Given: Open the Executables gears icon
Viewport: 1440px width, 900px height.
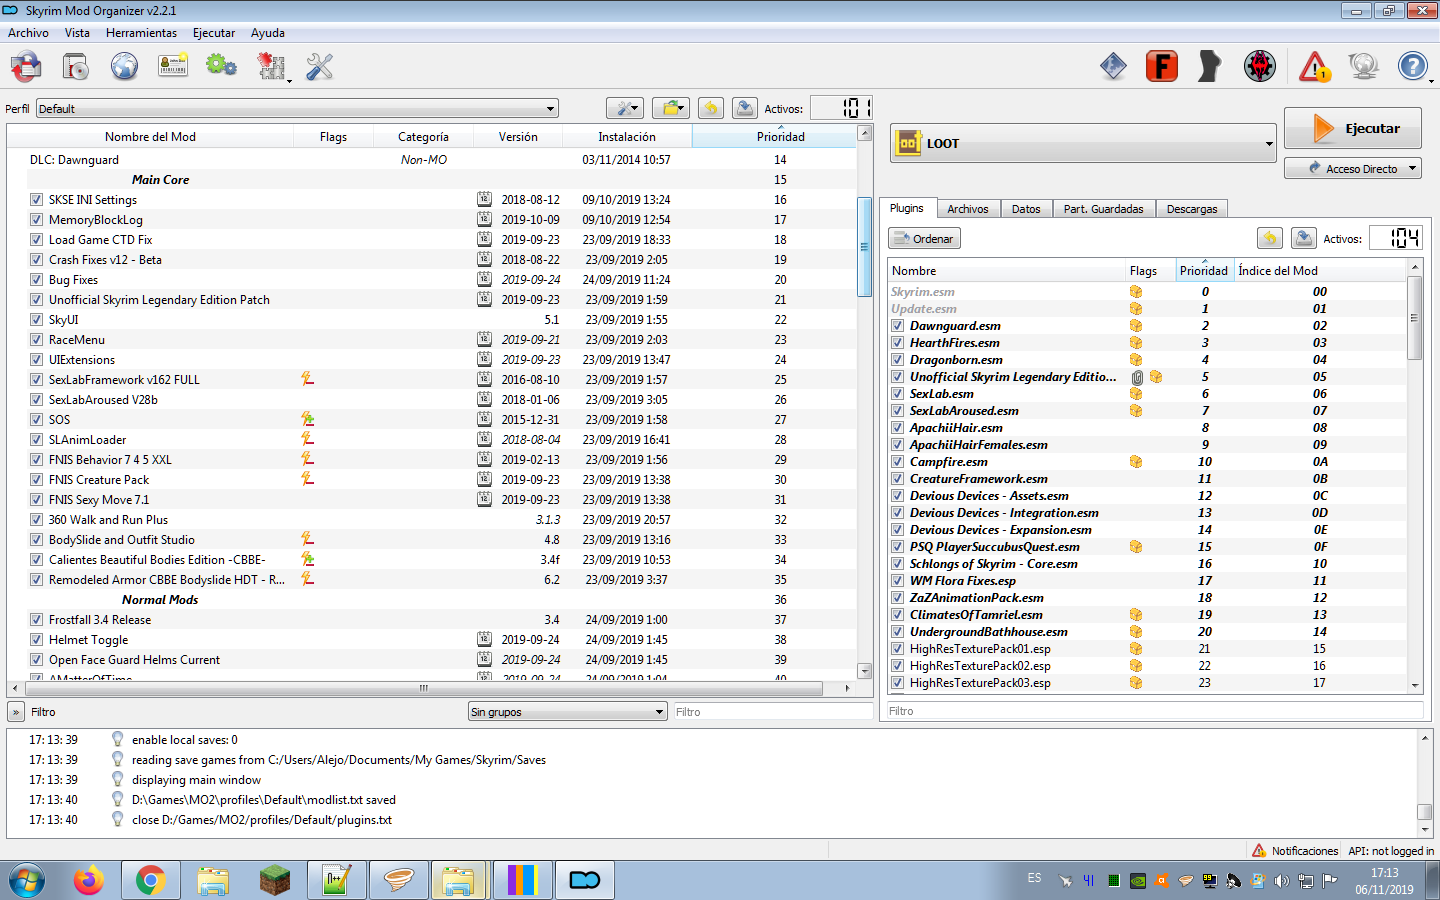Looking at the screenshot, I should (x=221, y=66).
